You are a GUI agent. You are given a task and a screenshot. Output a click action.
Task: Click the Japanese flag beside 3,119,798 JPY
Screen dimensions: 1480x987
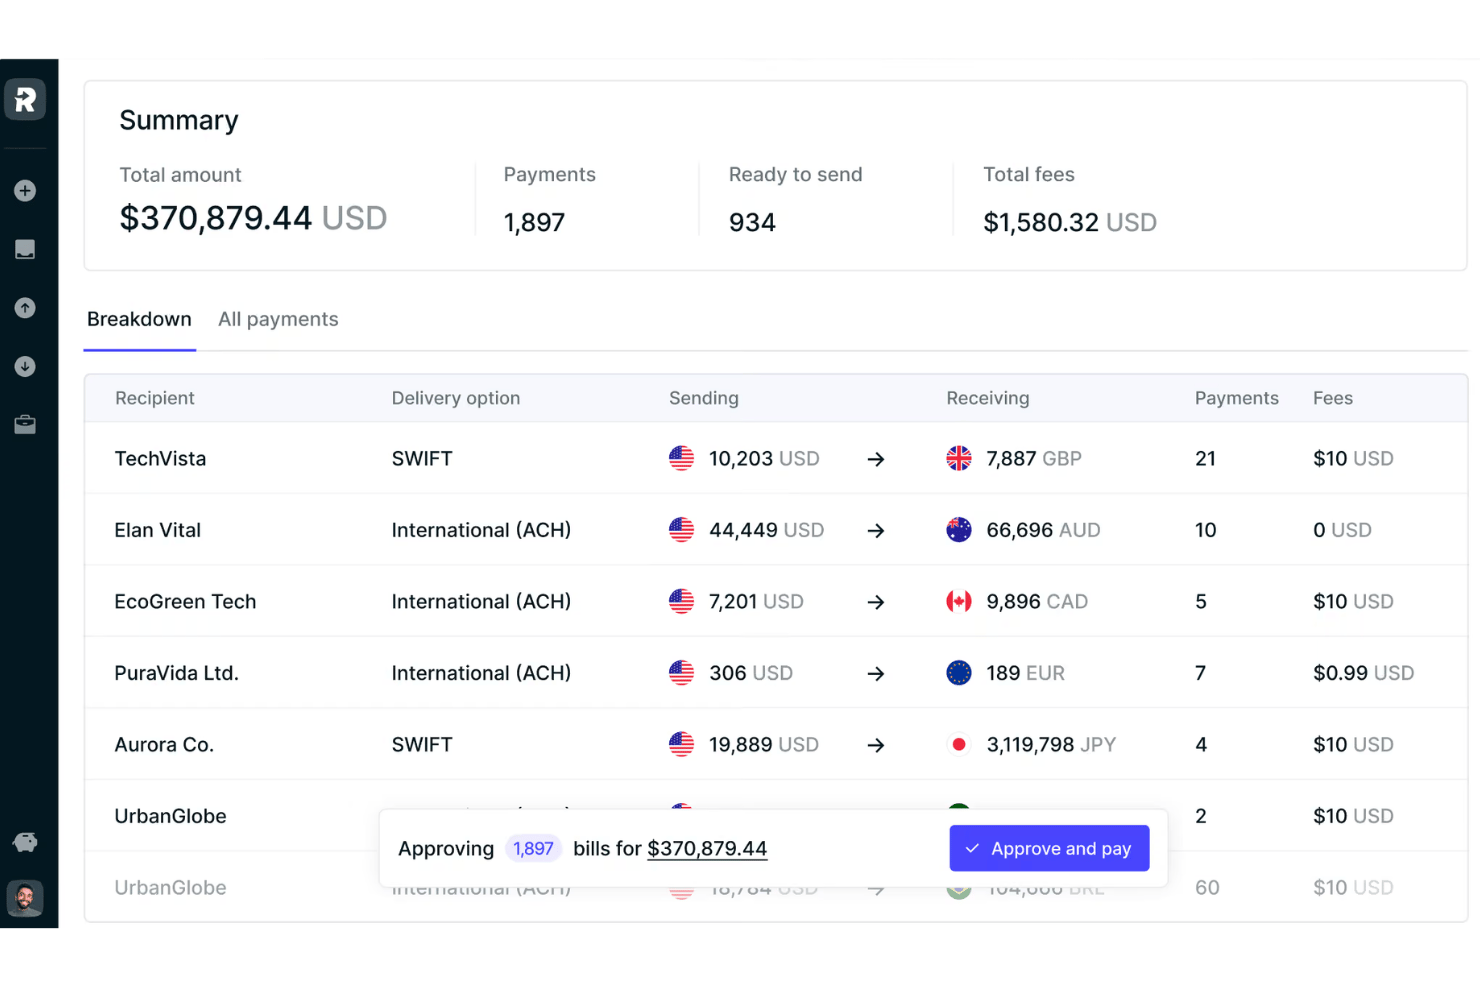[x=958, y=744]
